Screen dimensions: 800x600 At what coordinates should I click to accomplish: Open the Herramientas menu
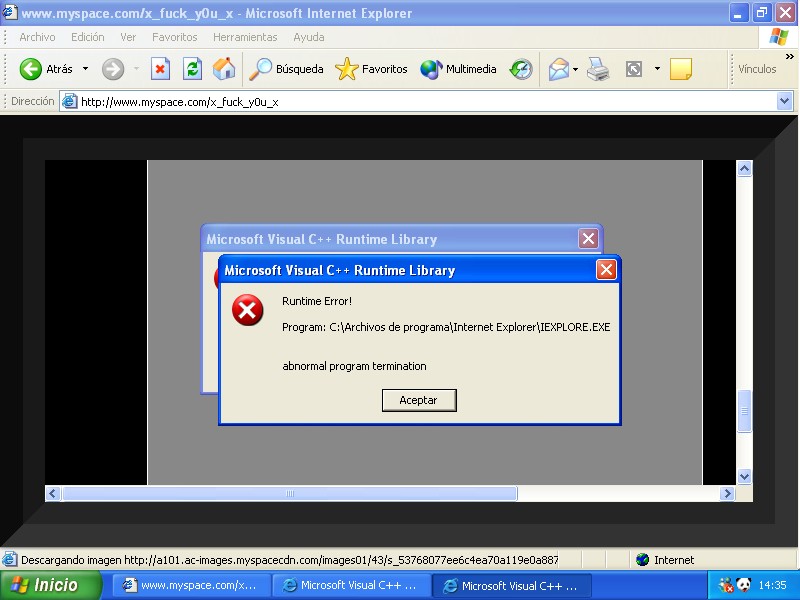(x=245, y=37)
